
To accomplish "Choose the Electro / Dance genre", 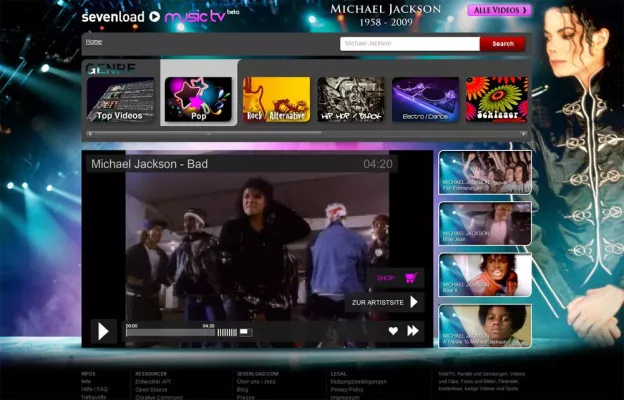I will [x=425, y=100].
